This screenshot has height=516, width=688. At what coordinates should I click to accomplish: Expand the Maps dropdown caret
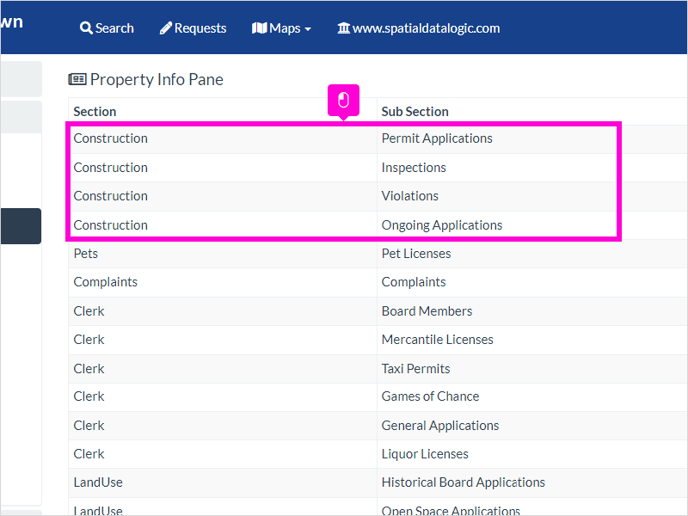tap(308, 29)
